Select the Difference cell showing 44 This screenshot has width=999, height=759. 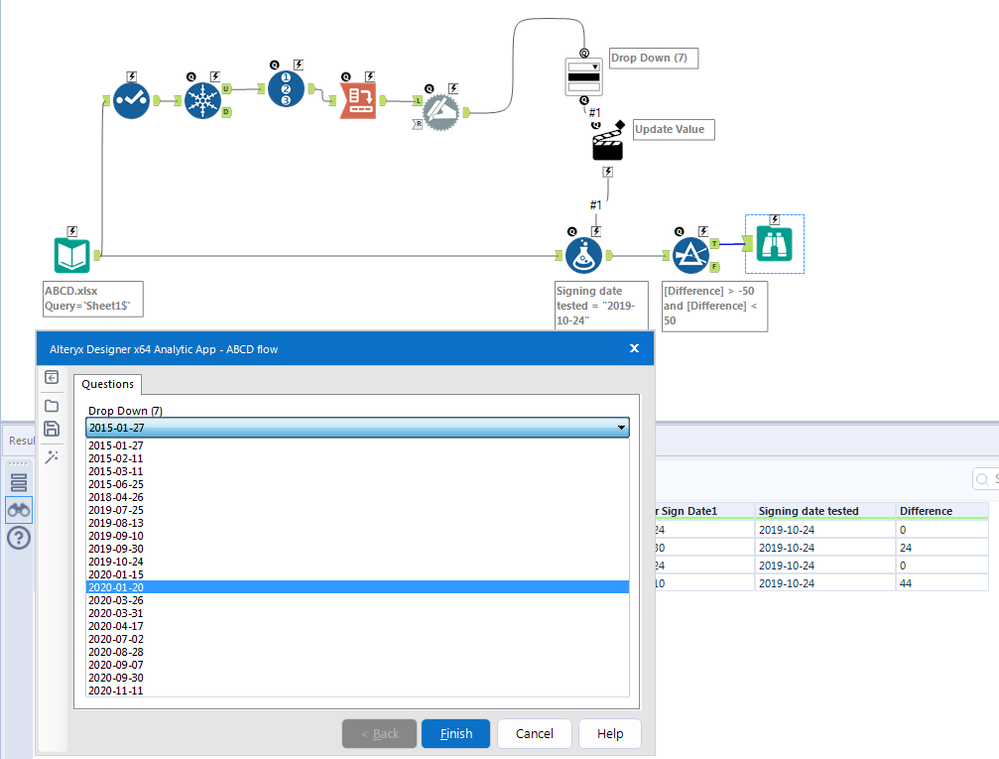[x=942, y=583]
